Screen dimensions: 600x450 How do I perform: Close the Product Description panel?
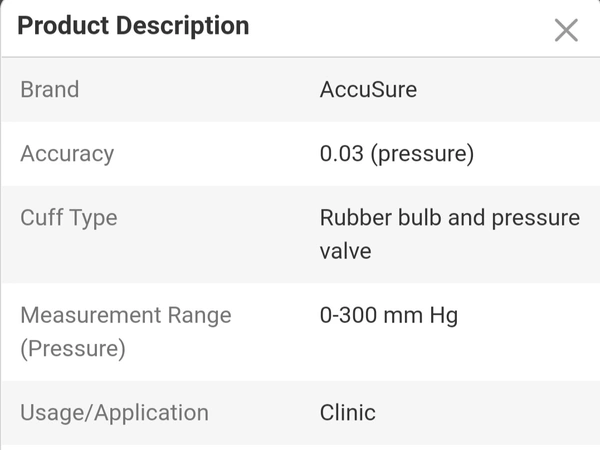pyautogui.click(x=566, y=30)
